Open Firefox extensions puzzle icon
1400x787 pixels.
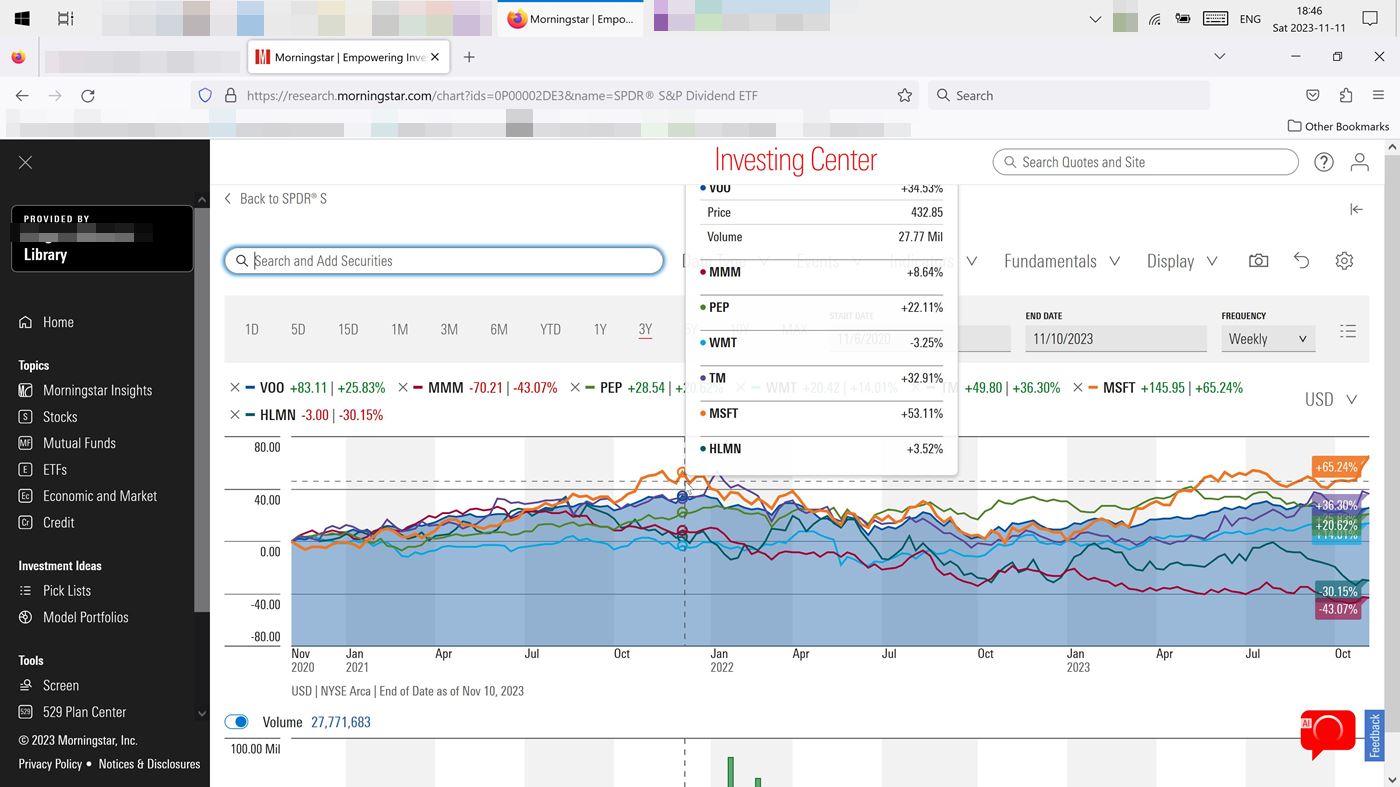1346,96
